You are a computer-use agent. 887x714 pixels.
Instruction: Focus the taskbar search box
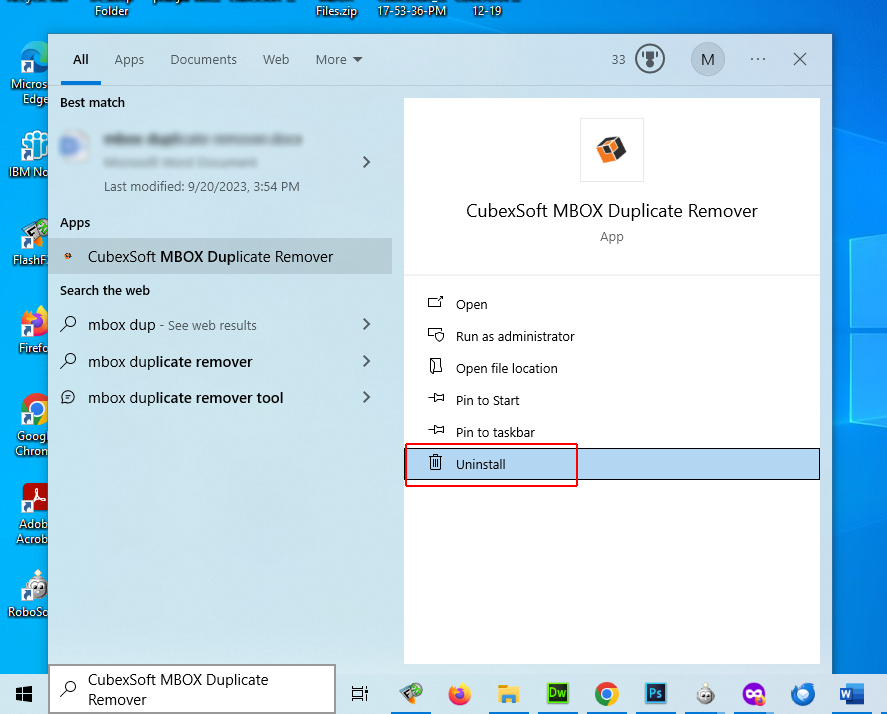[x=192, y=689]
